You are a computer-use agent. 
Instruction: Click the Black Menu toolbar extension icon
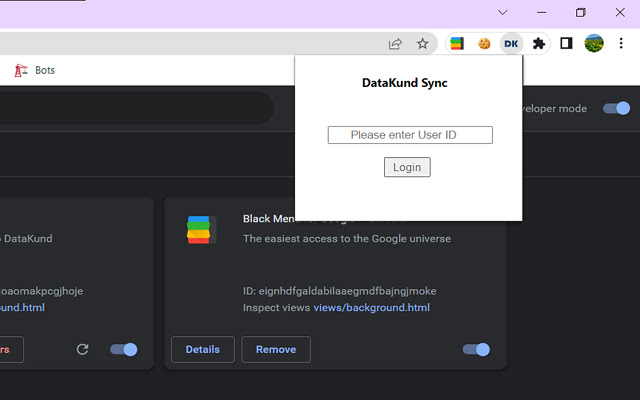click(x=456, y=44)
